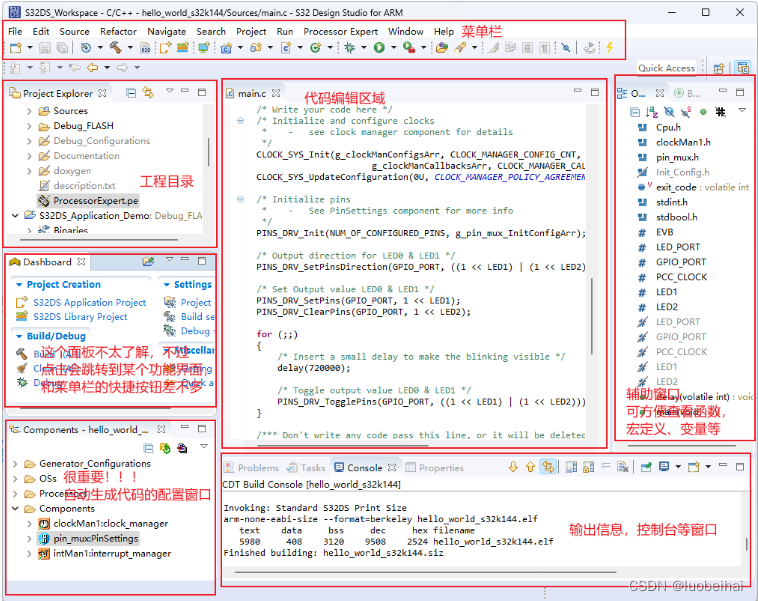This screenshot has height=601, width=758.
Task: Switch to the Tasks tab
Action: [x=306, y=468]
